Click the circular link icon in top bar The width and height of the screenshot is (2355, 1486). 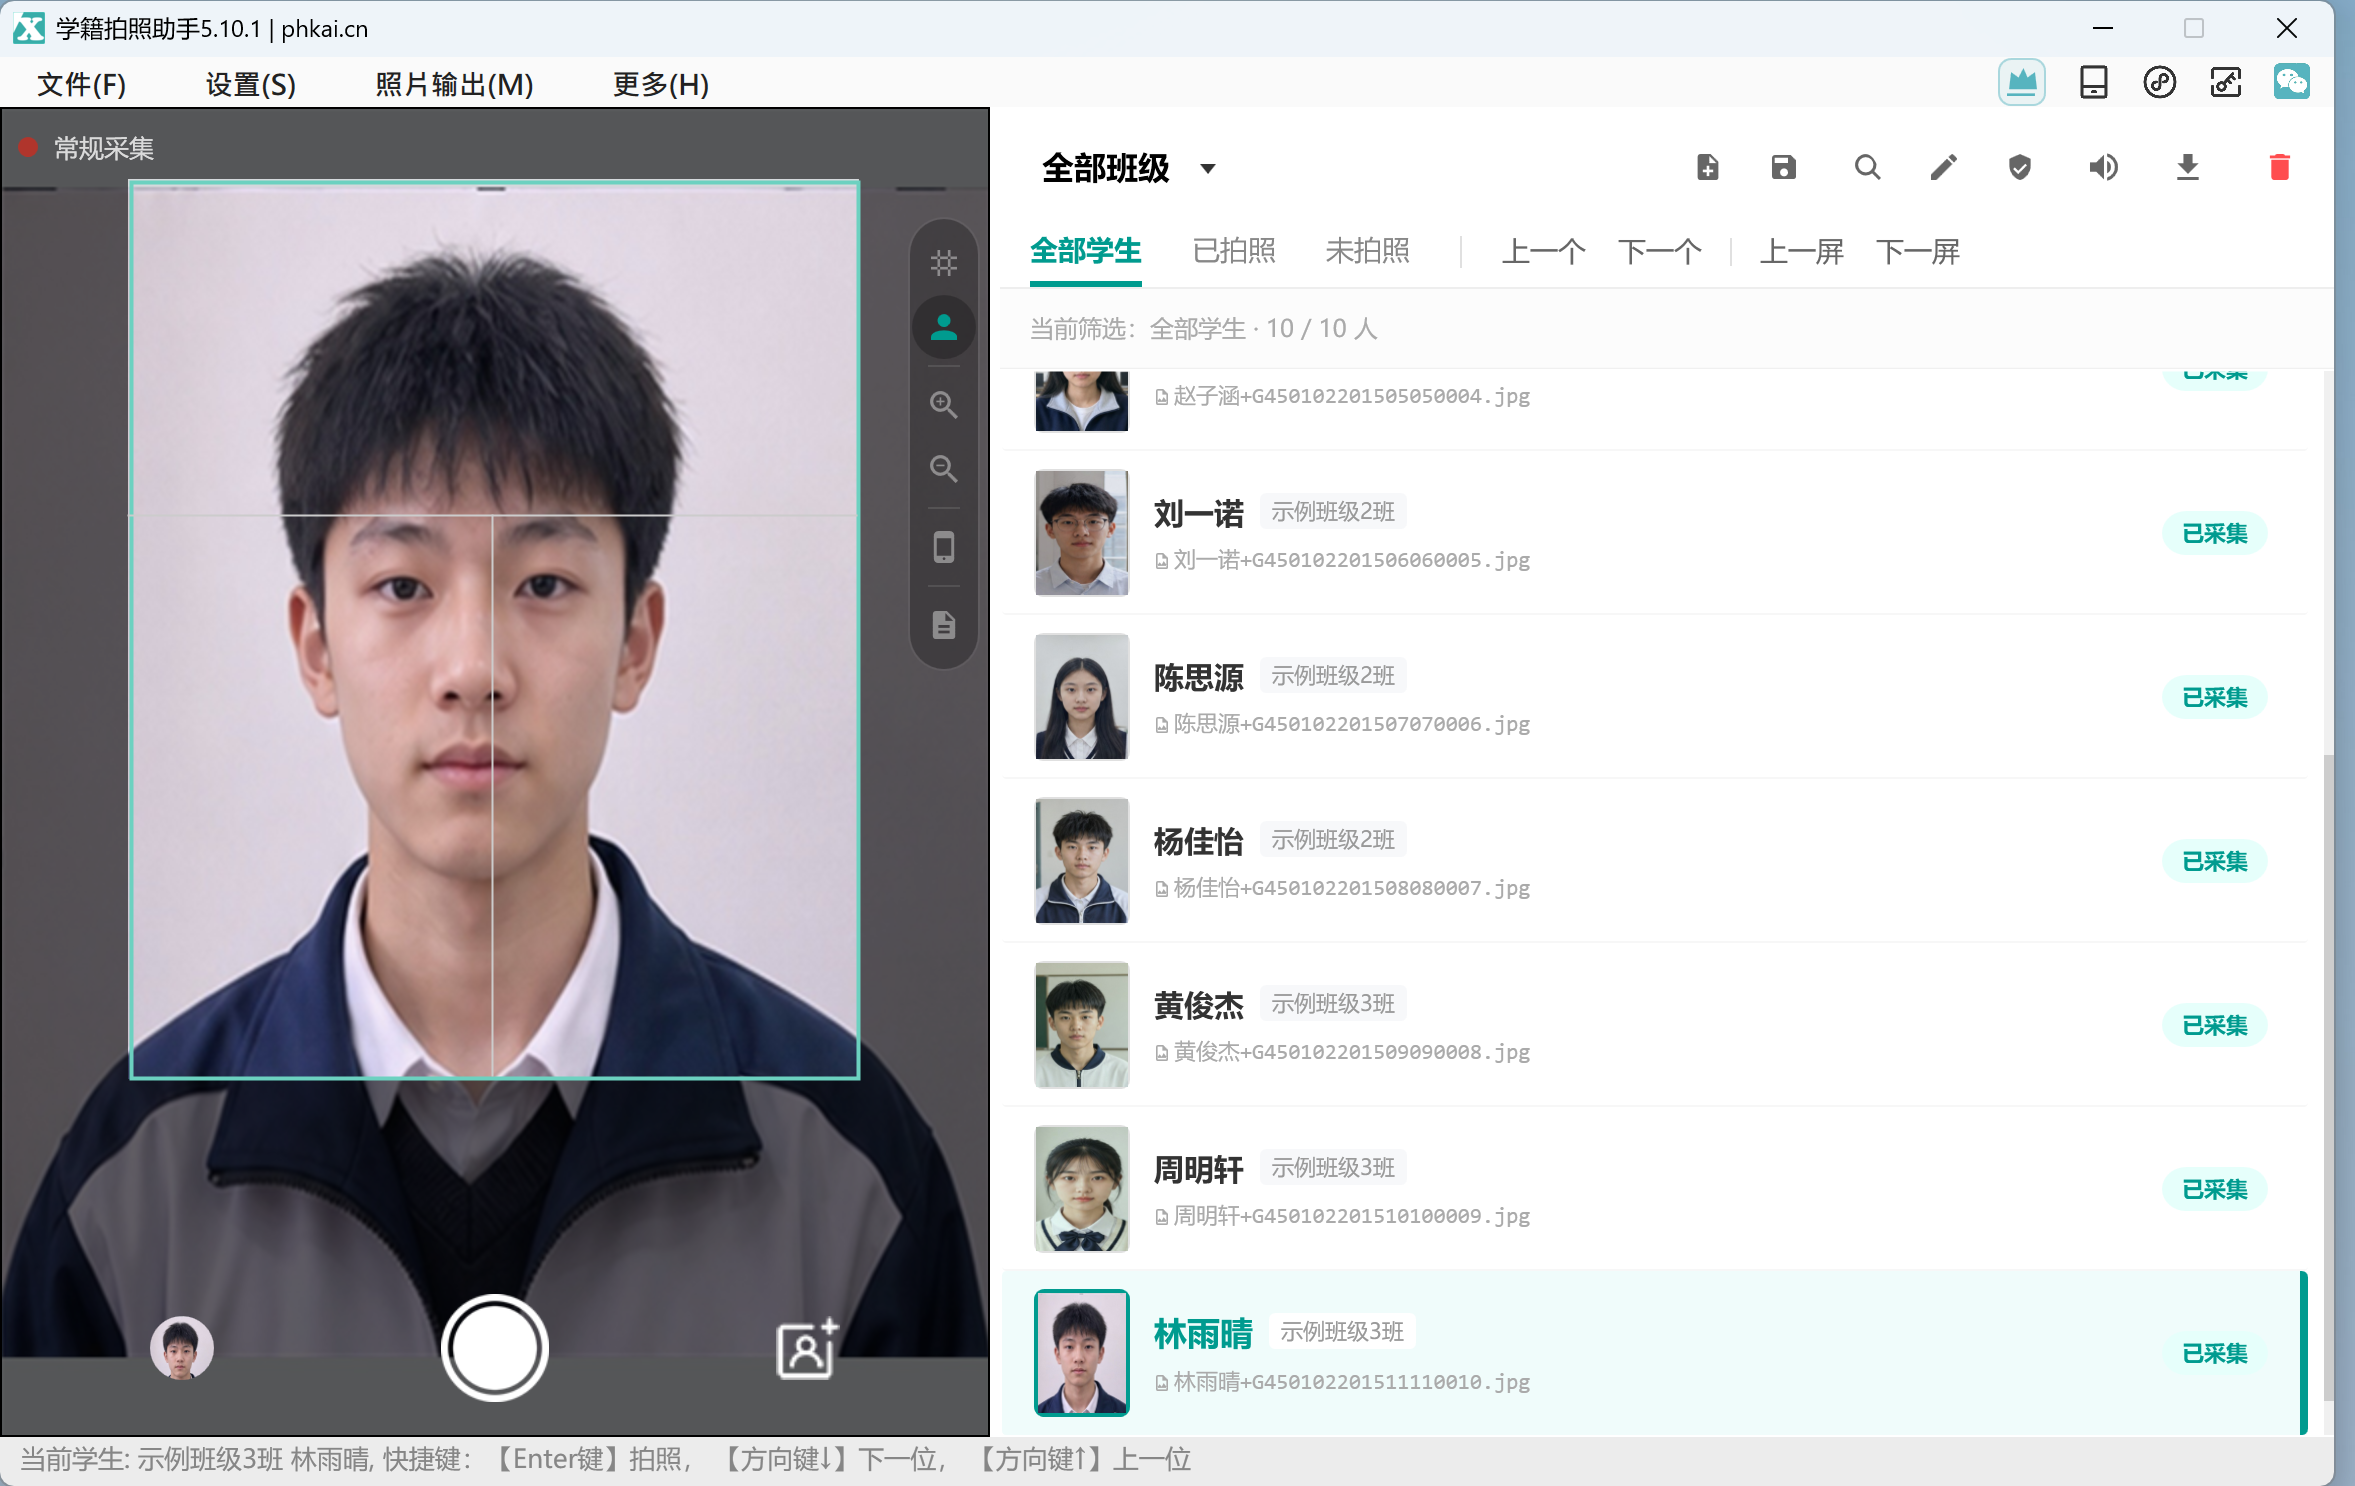[2159, 82]
